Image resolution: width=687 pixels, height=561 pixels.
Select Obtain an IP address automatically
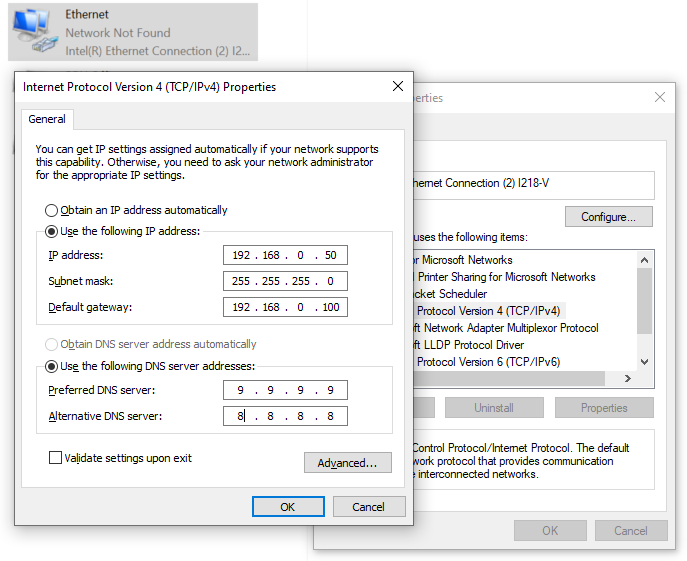point(52,211)
